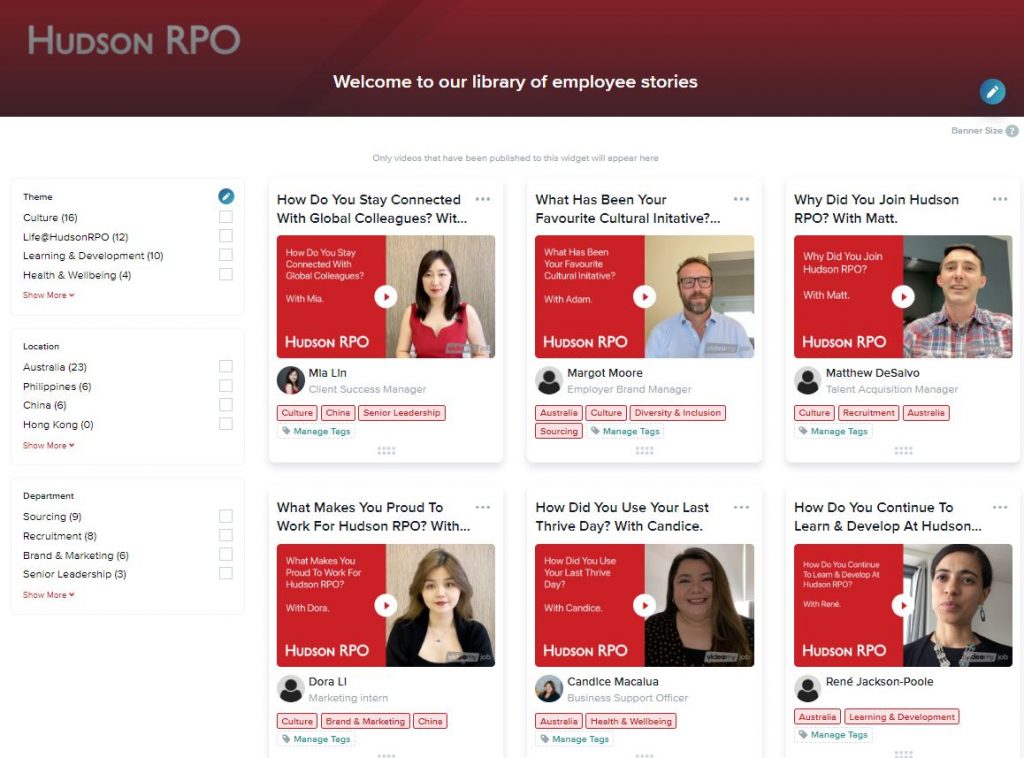Open three-dot menu on Matt's video card
Viewport: 1024px width, 758px height.
pos(1000,199)
